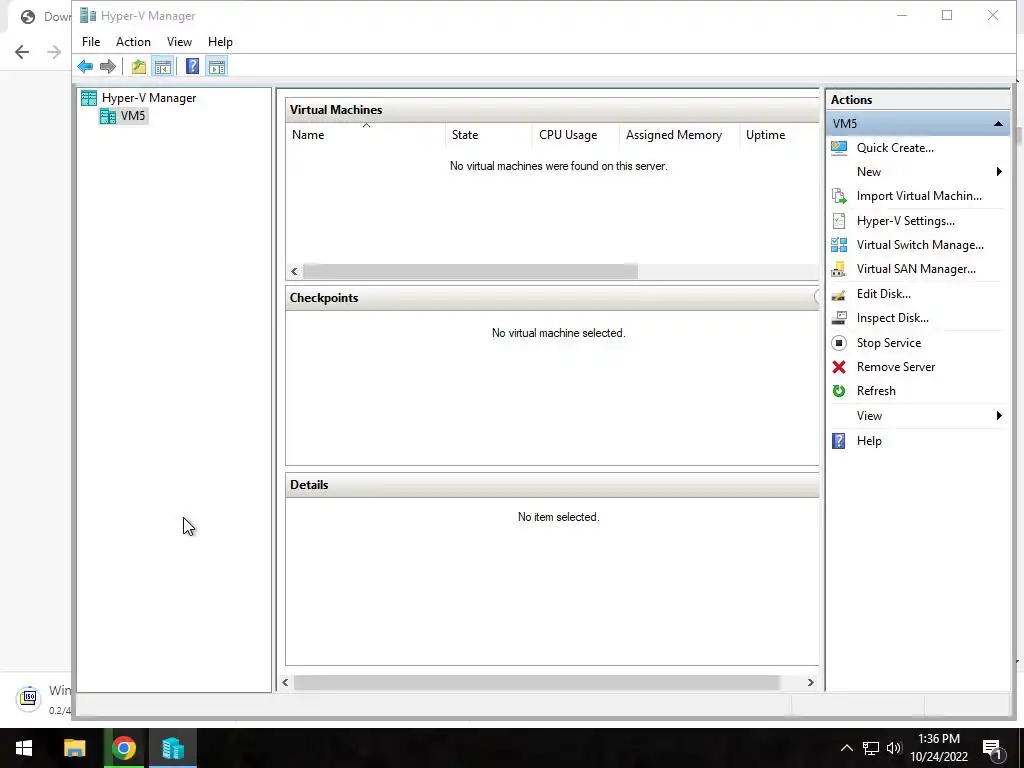Click the Virtual SAN Manager icon
The image size is (1024, 768).
(839, 269)
